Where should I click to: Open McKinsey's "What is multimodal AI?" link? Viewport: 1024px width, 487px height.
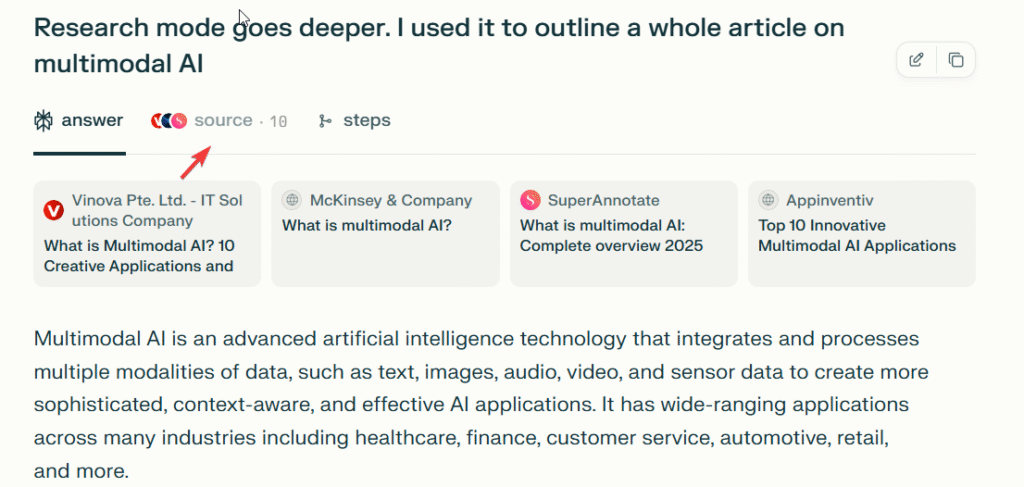[367, 225]
